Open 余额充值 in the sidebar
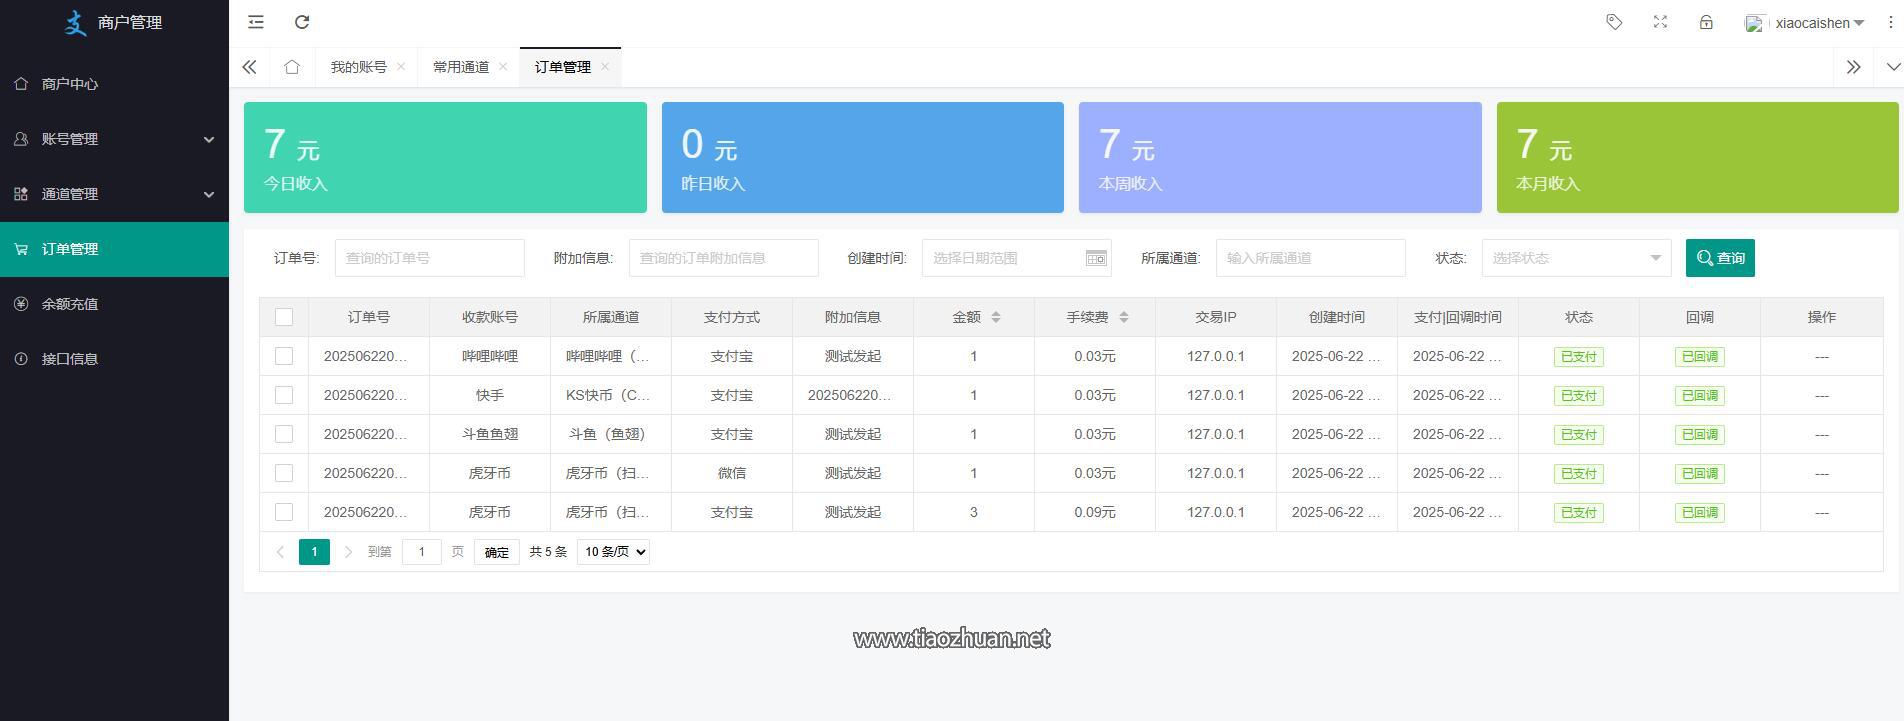The width and height of the screenshot is (1904, 721). (70, 304)
